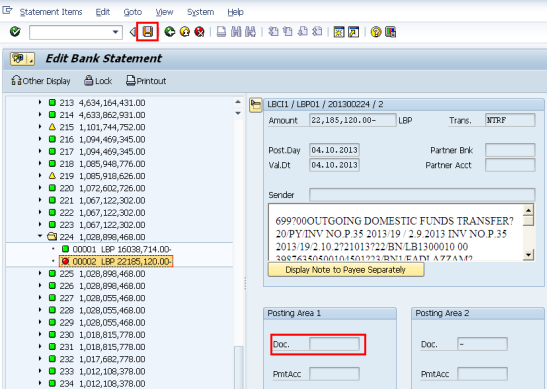Expand statement 225 tree node

(x=40, y=273)
